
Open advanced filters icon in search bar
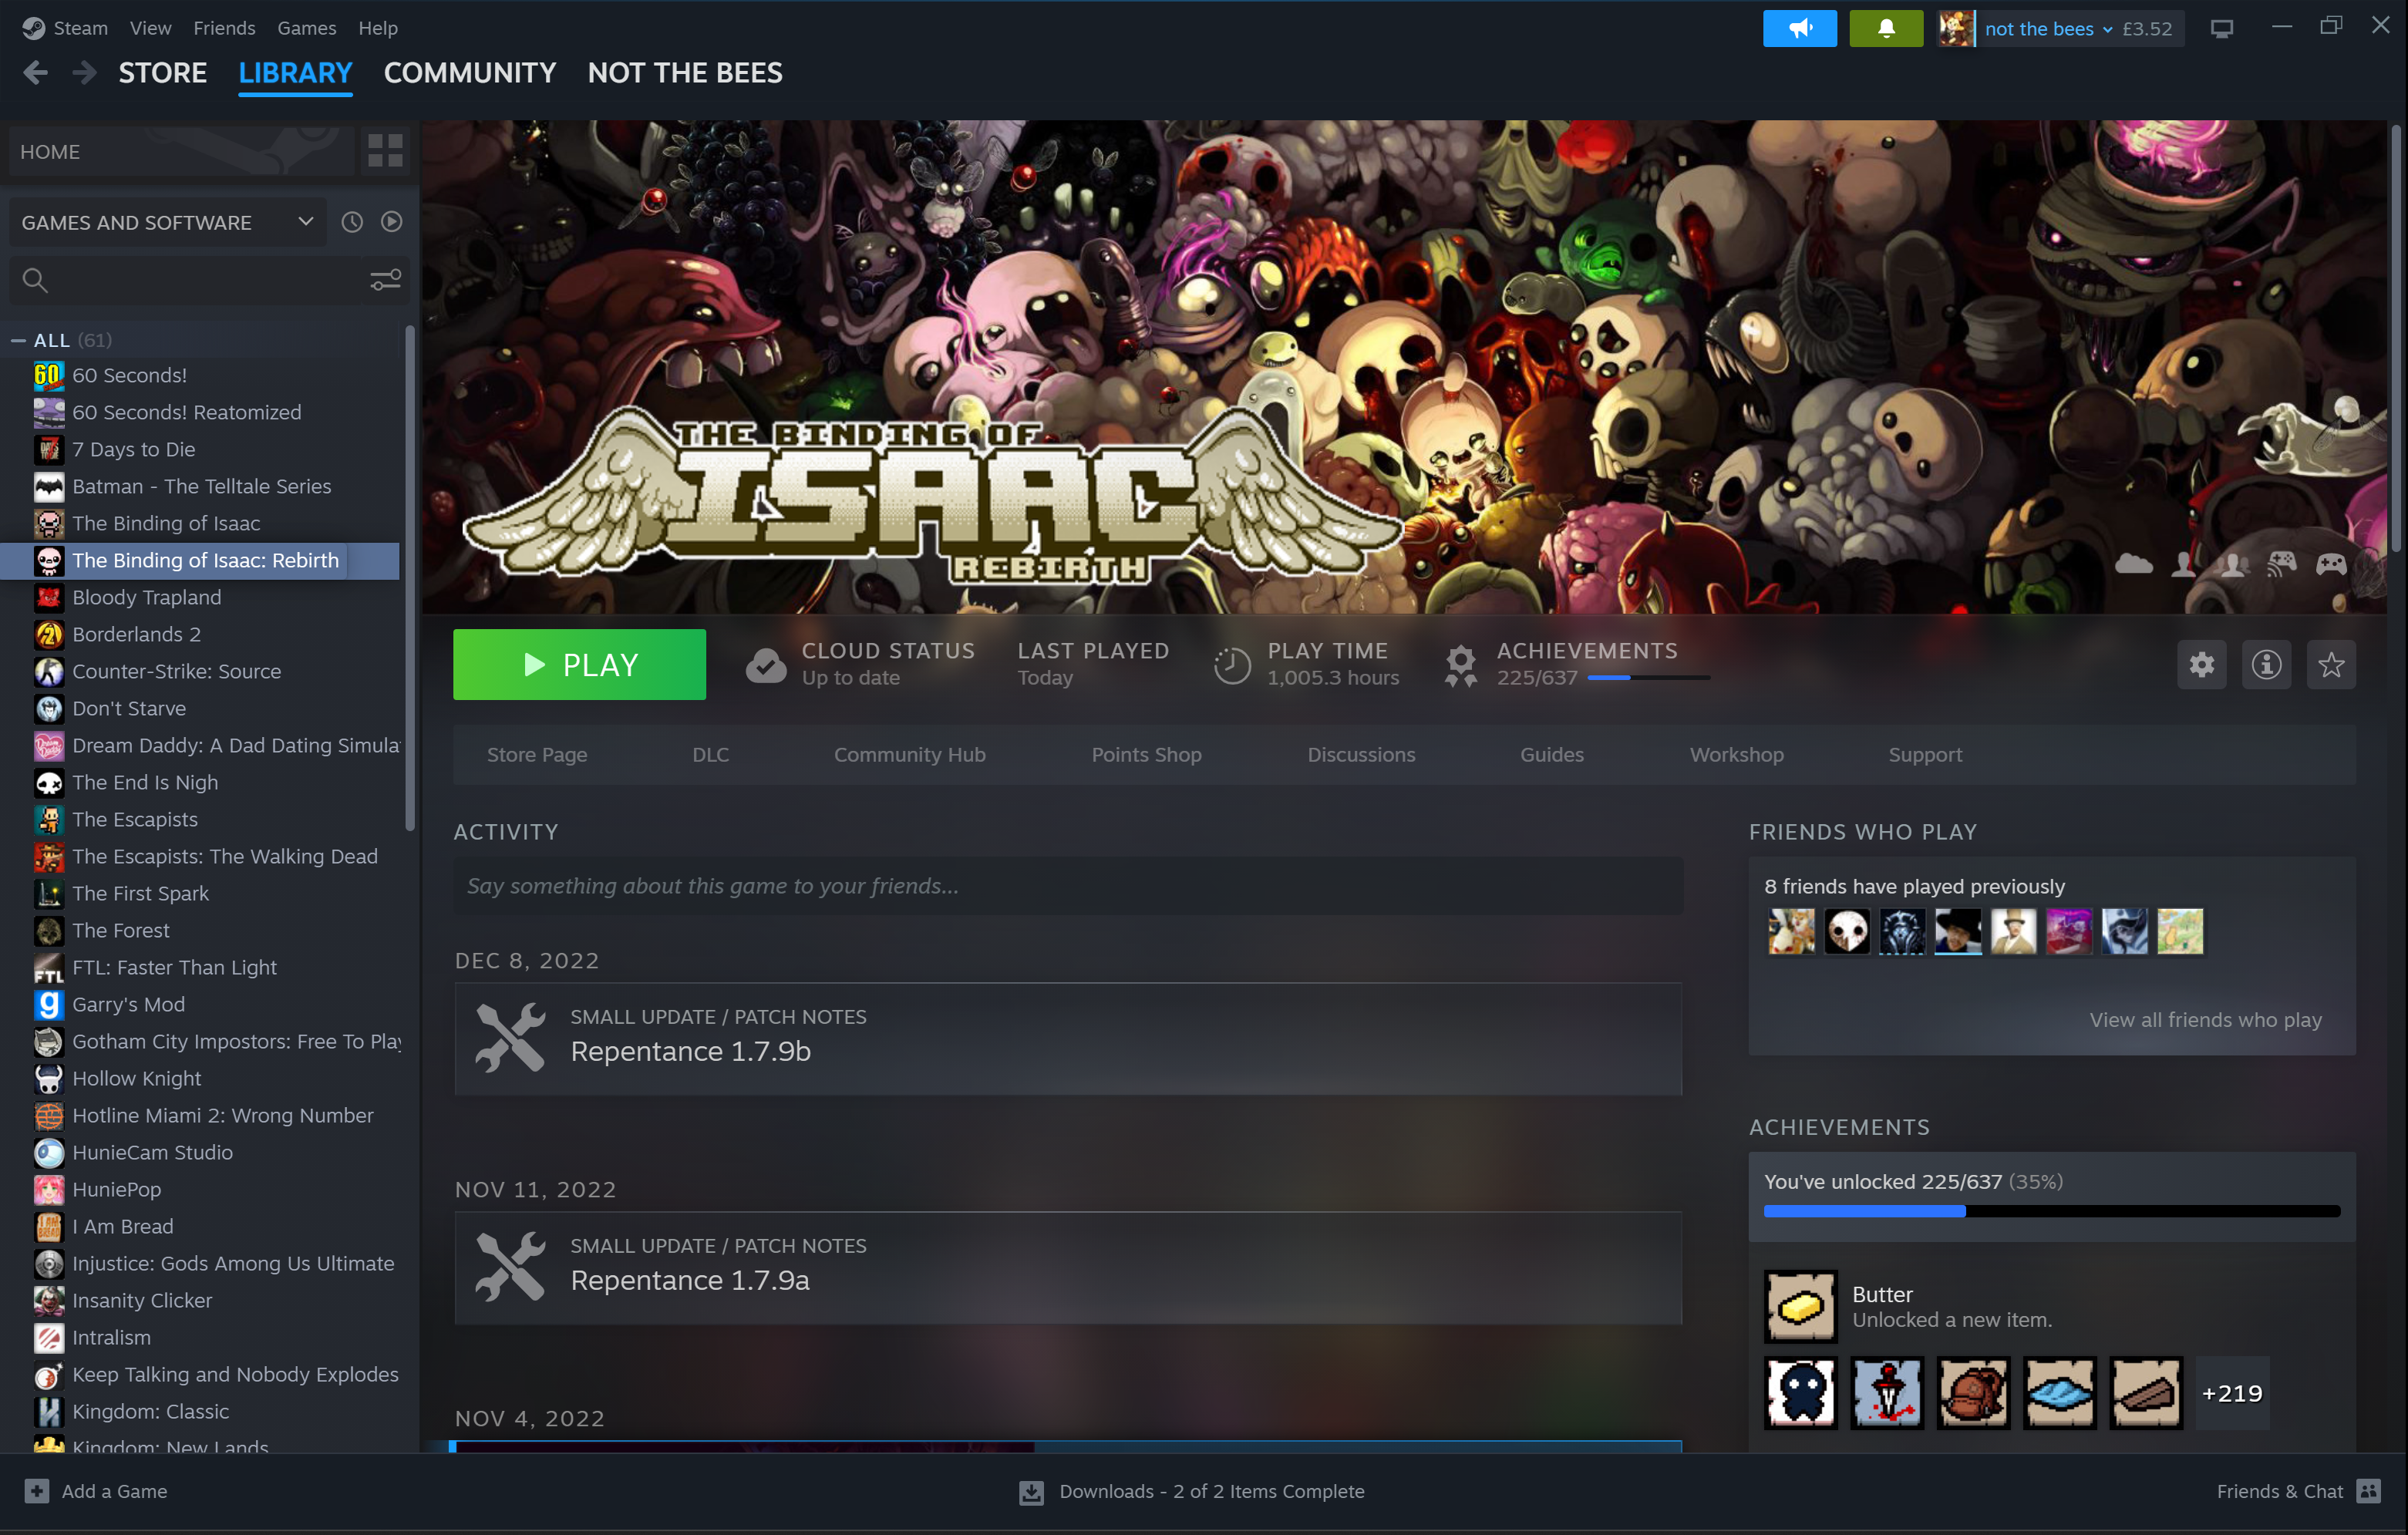[x=385, y=280]
